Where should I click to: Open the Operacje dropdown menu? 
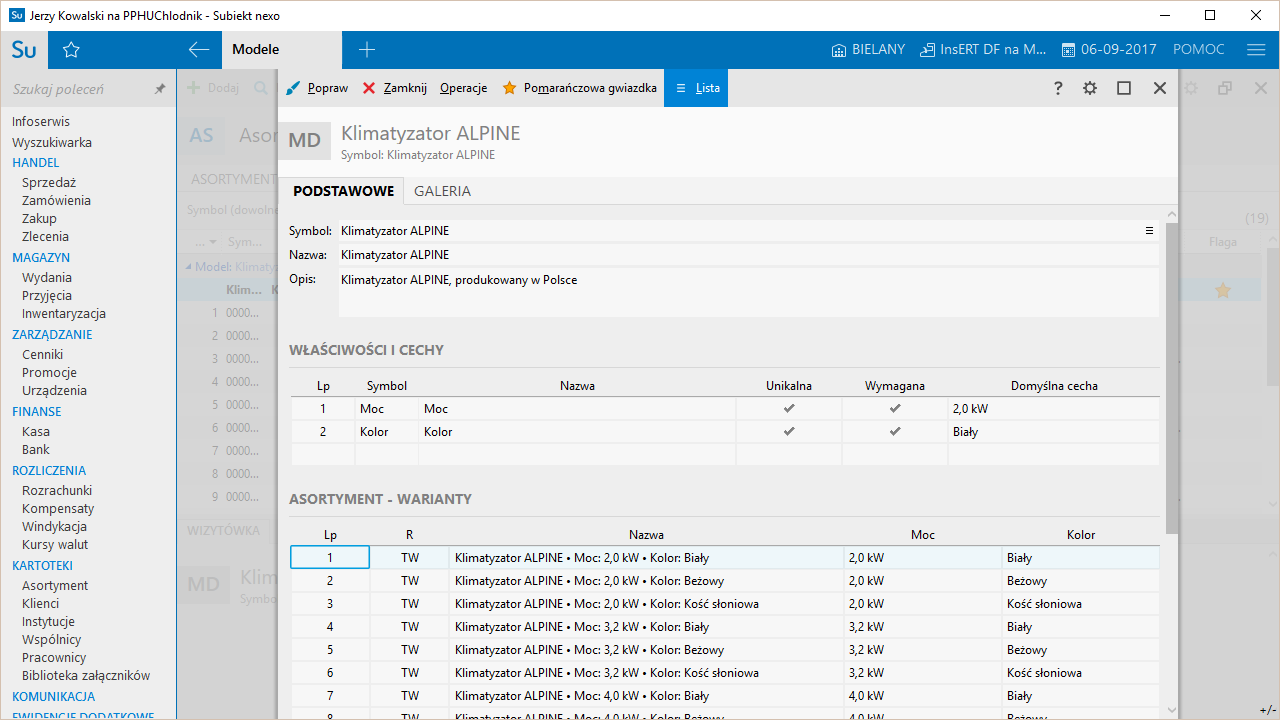click(463, 88)
